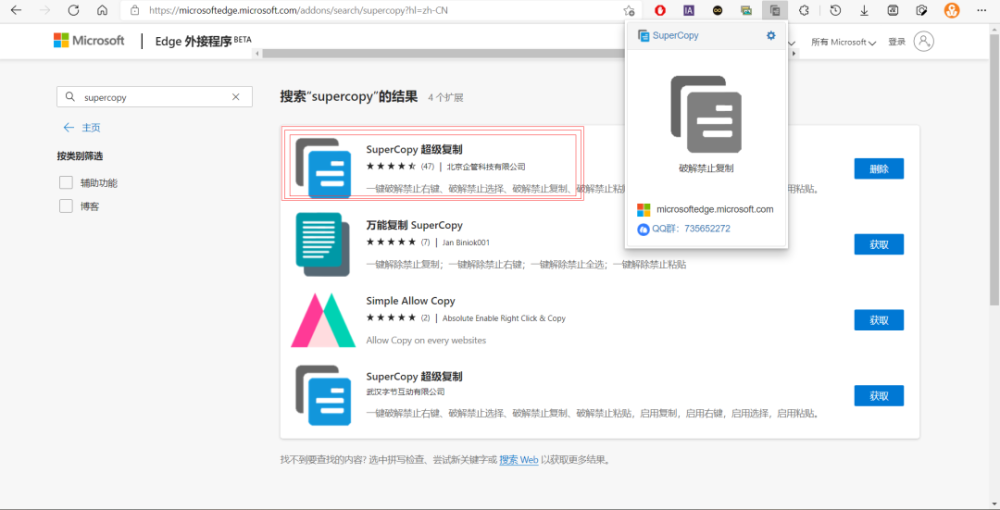1000x510 pixels.
Task: Open 万能复制 SuperCopy teal icon
Action: tap(323, 244)
